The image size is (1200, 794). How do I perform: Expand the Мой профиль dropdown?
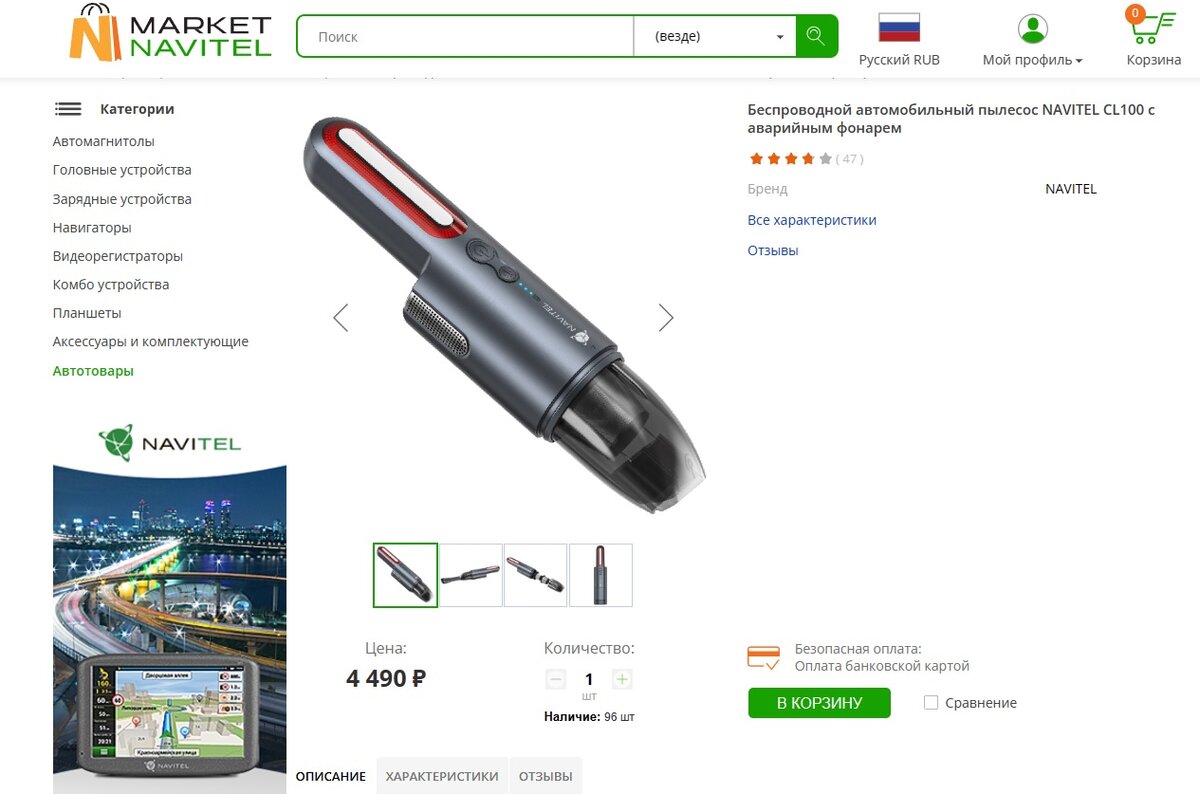pos(1032,60)
